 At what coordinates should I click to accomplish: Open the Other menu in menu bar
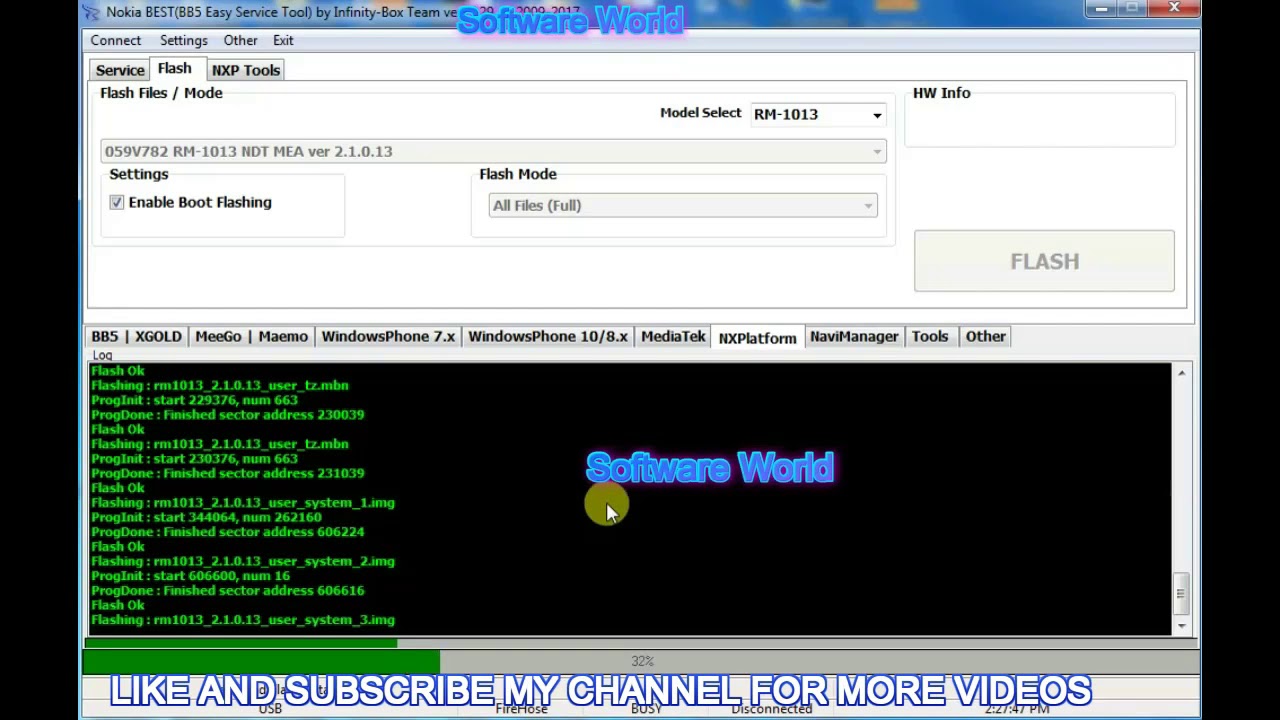(240, 40)
